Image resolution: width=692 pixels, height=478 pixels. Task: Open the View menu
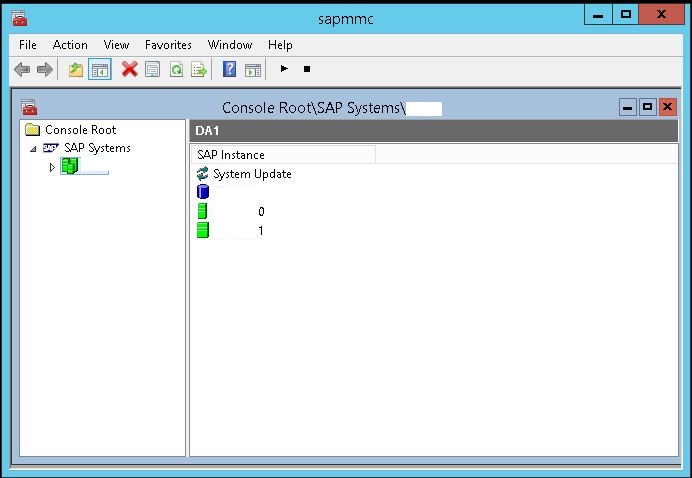(116, 45)
